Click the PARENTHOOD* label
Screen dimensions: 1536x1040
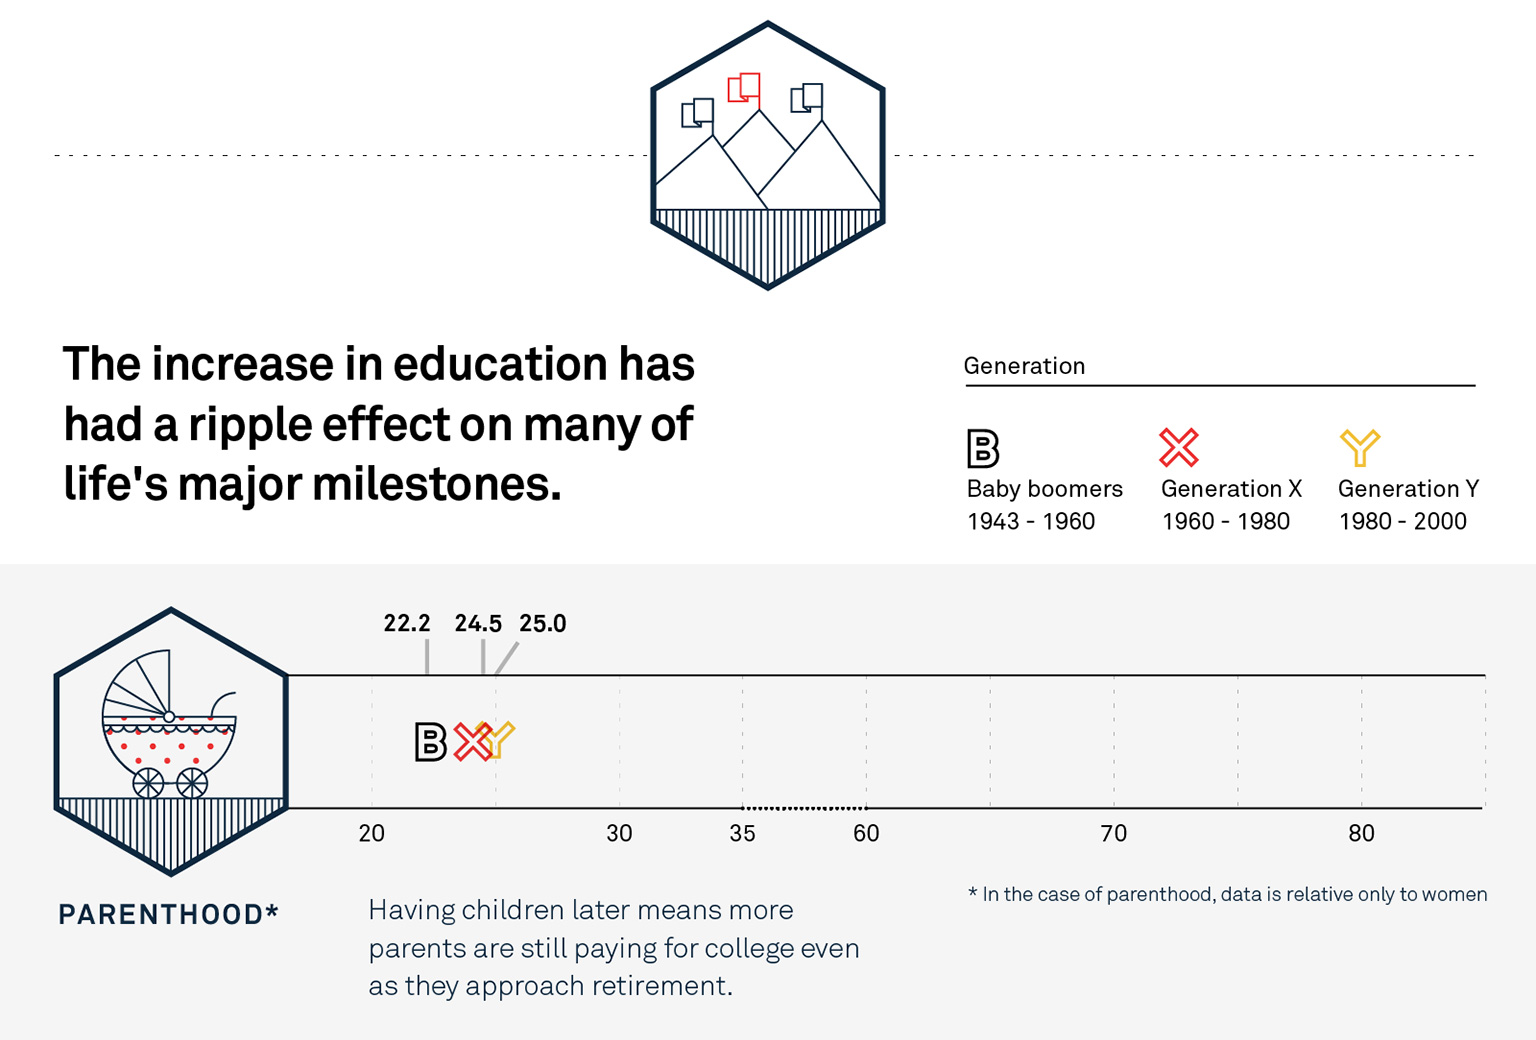click(168, 914)
